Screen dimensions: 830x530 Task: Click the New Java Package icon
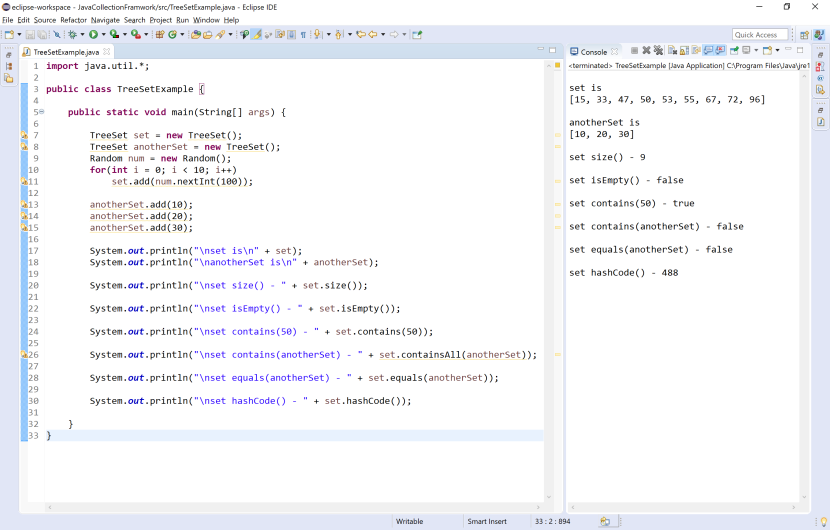pyautogui.click(x=159, y=34)
